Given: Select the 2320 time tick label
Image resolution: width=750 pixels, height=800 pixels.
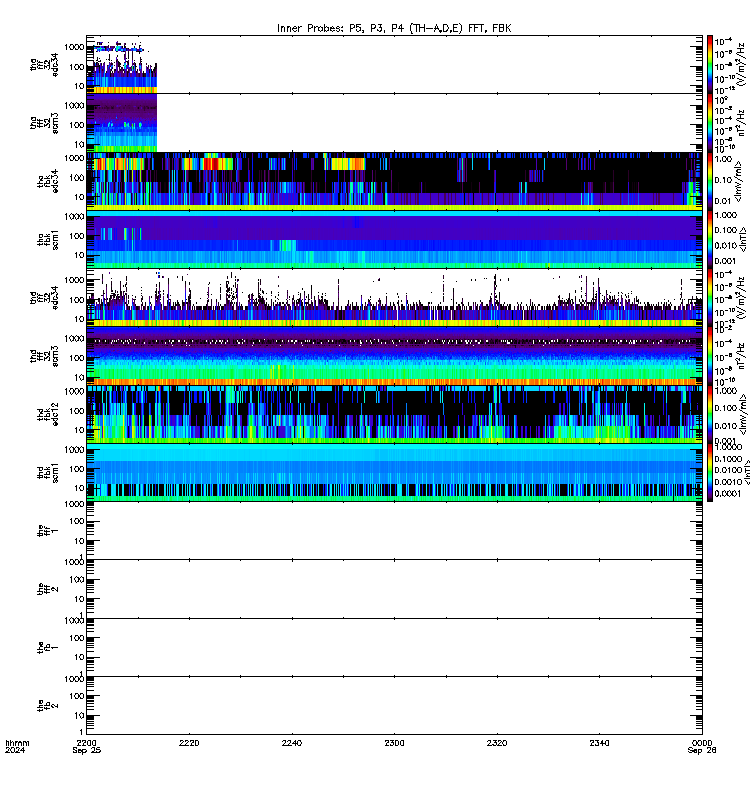Looking at the screenshot, I should [497, 743].
